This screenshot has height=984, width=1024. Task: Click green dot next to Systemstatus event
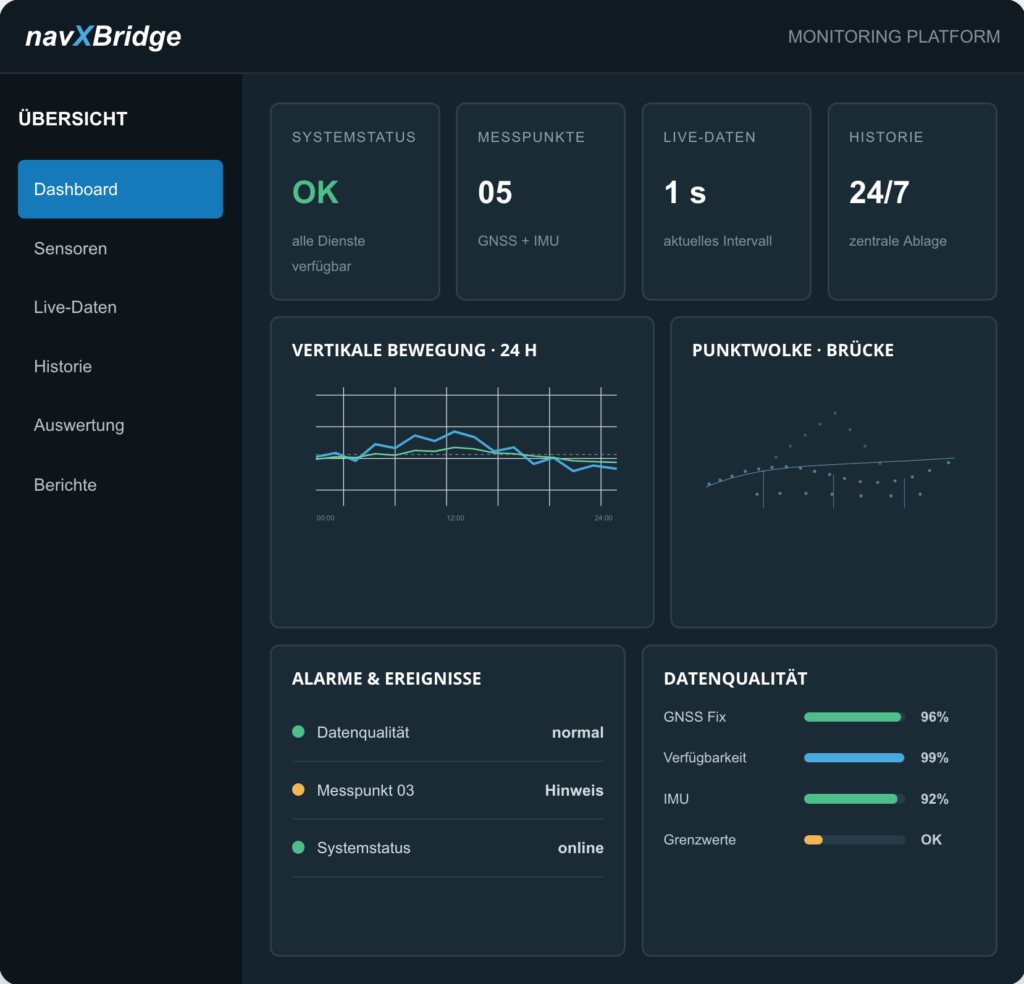[298, 847]
